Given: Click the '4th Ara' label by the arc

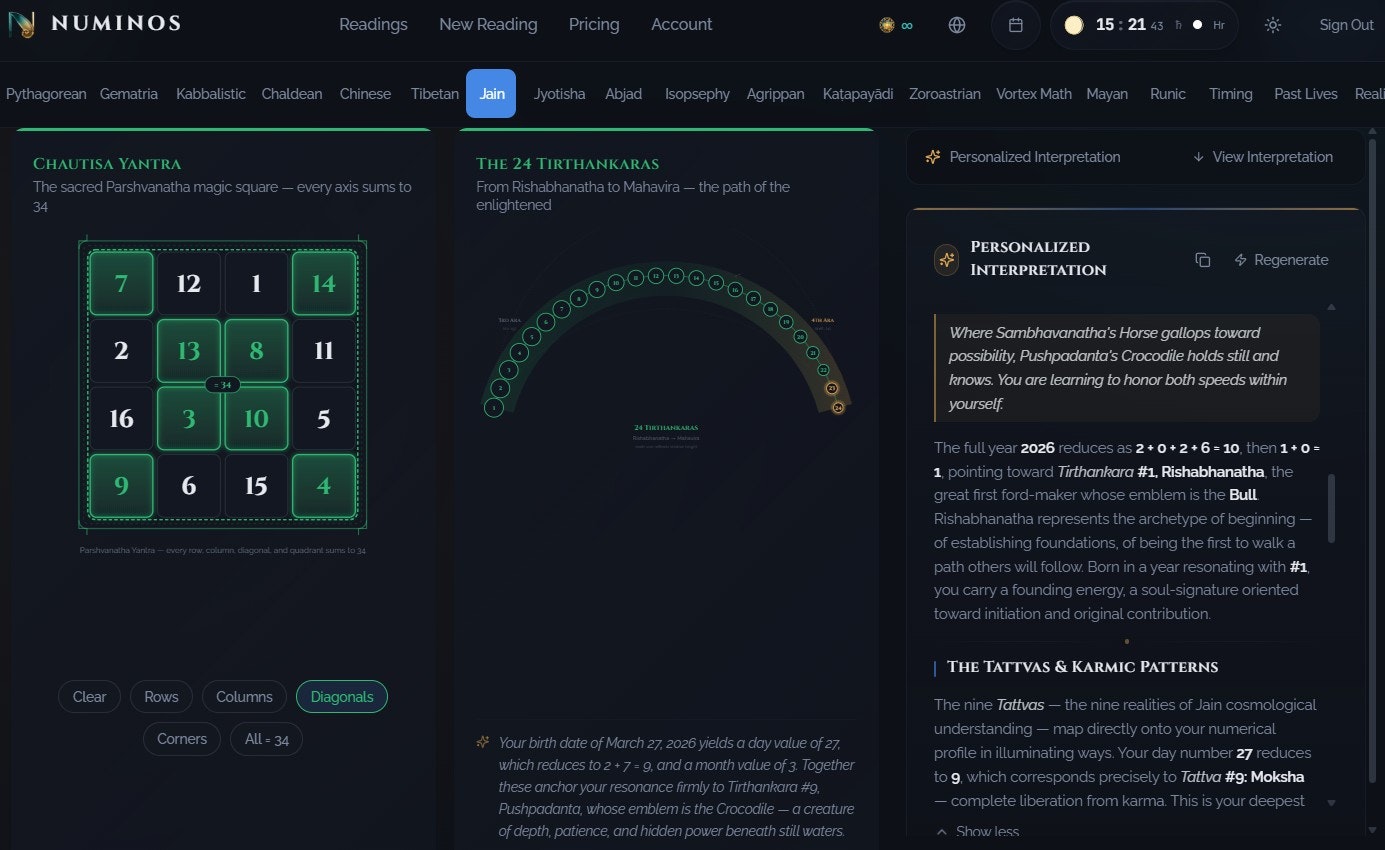Looking at the screenshot, I should coord(823,320).
